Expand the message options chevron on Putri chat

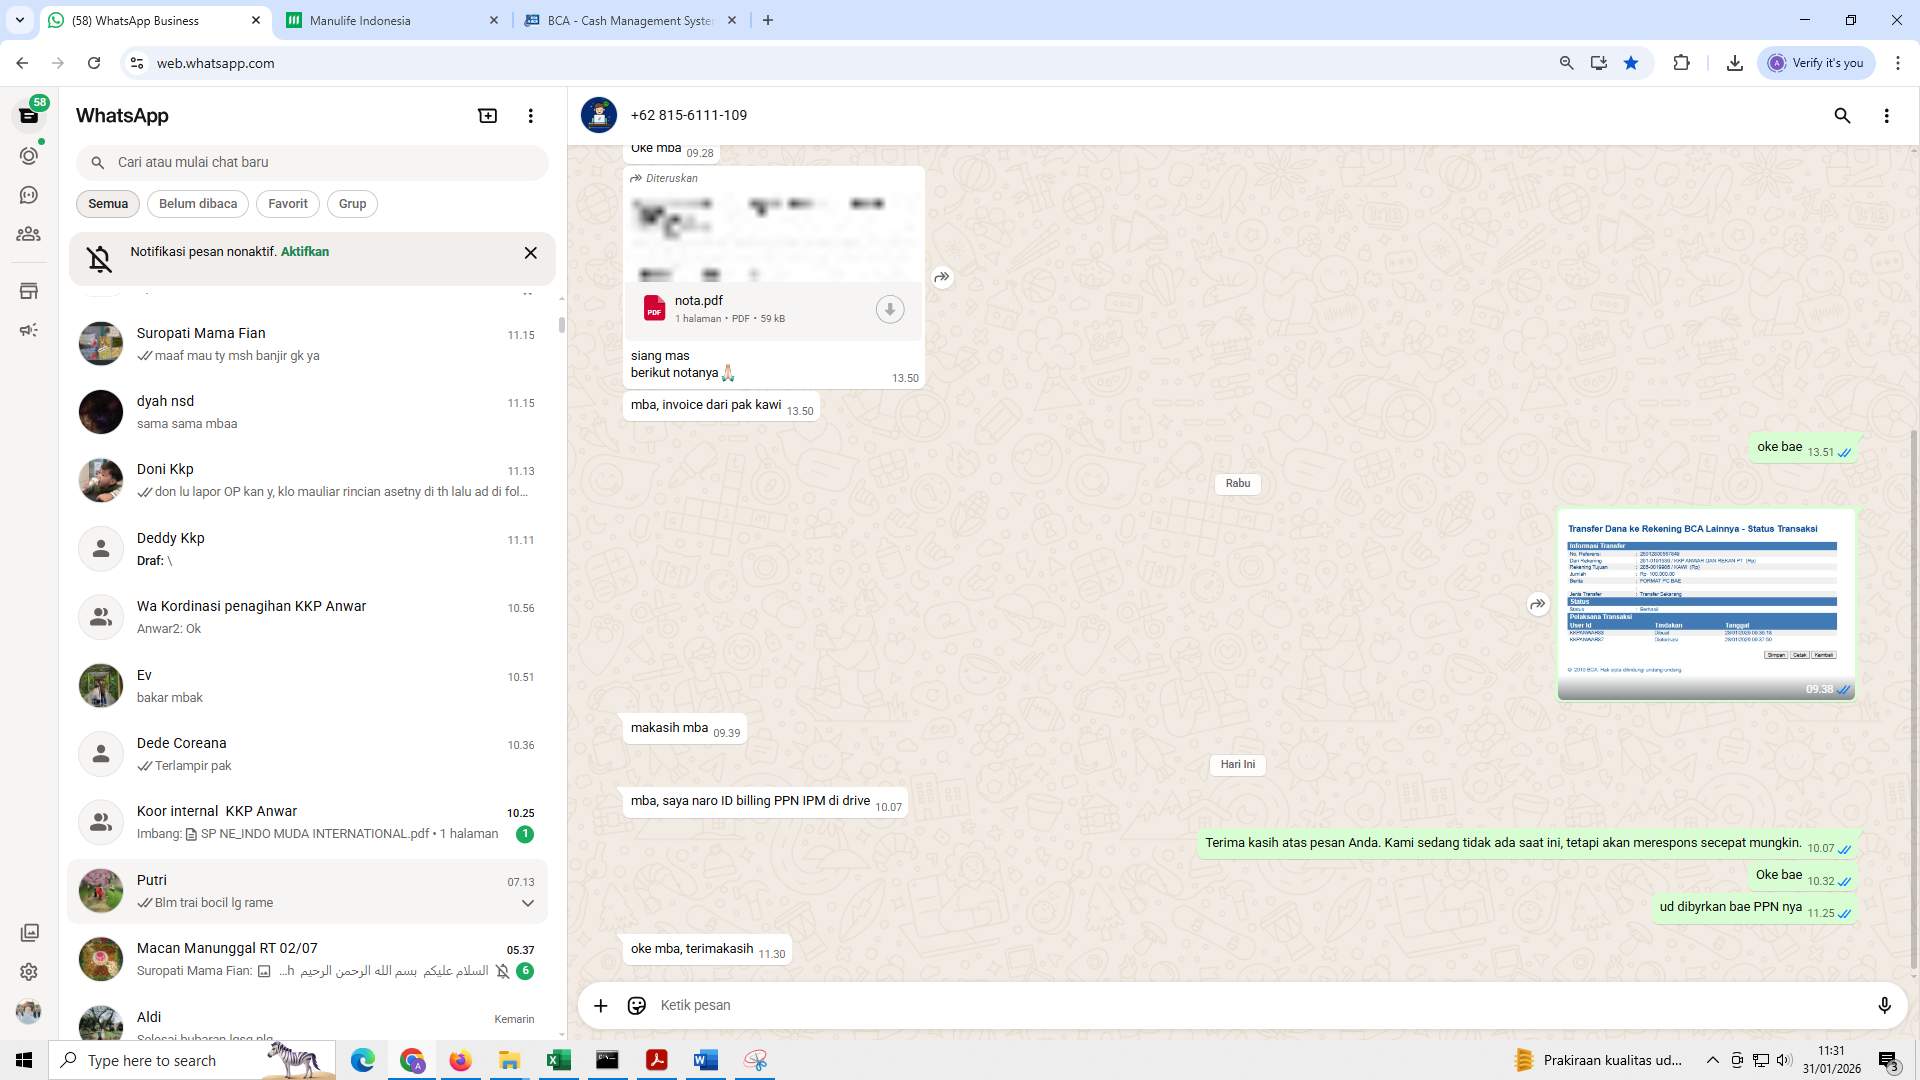click(x=527, y=903)
